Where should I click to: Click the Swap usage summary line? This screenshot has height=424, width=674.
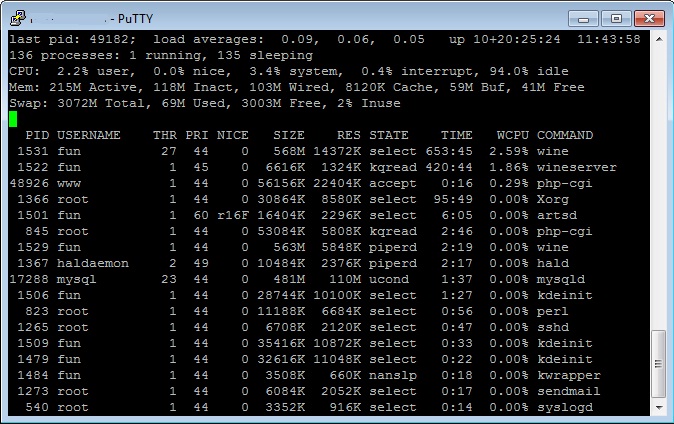[205, 103]
